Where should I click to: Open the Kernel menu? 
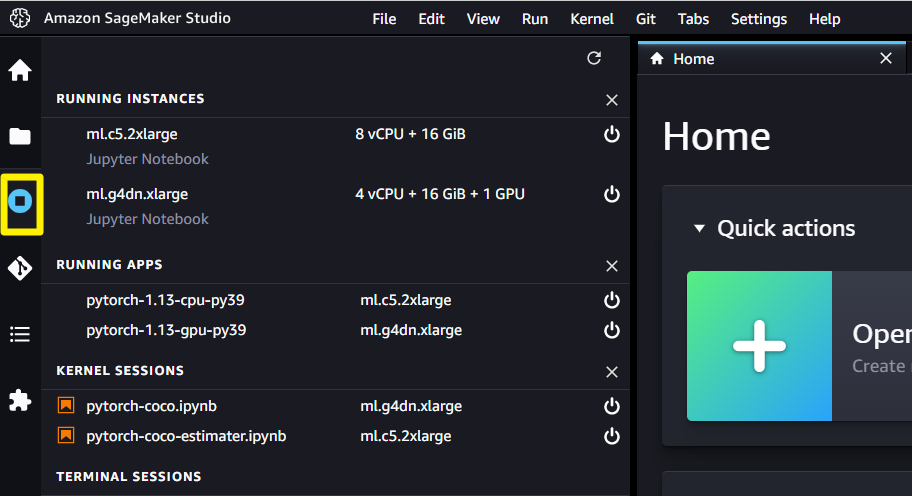pyautogui.click(x=592, y=19)
